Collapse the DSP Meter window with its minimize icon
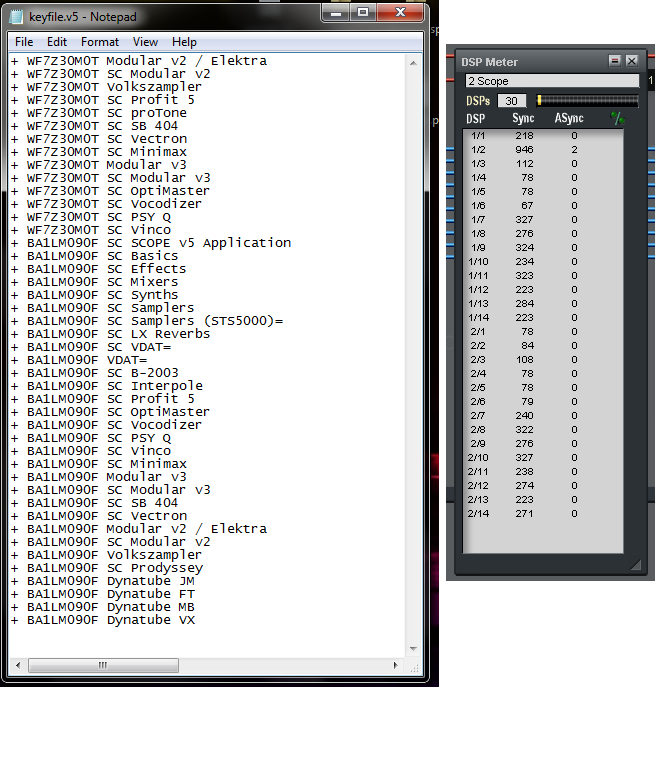Screen dimensions: 670x764 615,61
